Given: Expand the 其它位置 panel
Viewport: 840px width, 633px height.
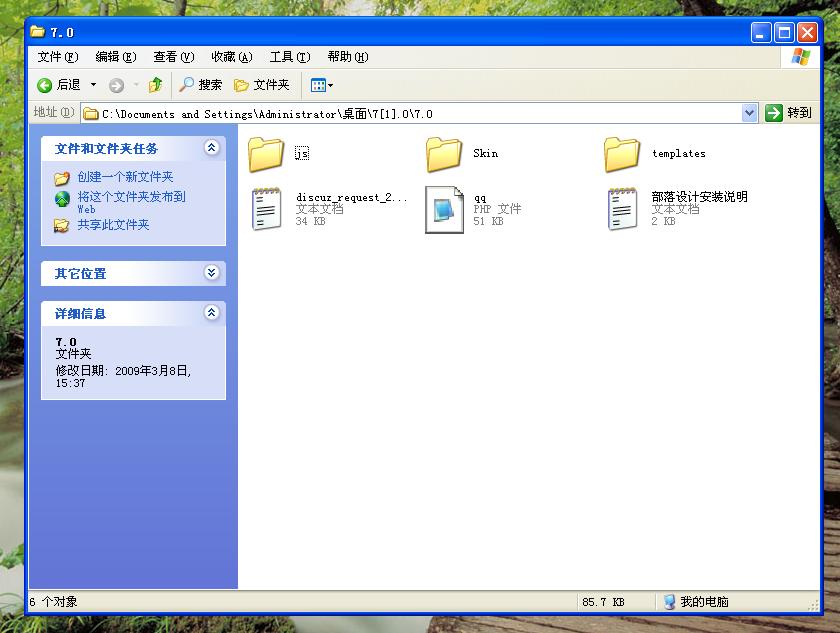Looking at the screenshot, I should click(x=212, y=273).
